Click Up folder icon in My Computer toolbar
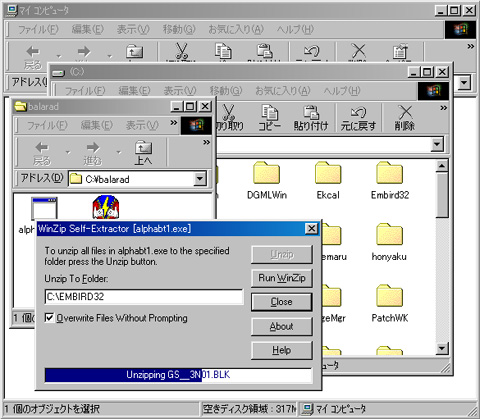 (134, 52)
